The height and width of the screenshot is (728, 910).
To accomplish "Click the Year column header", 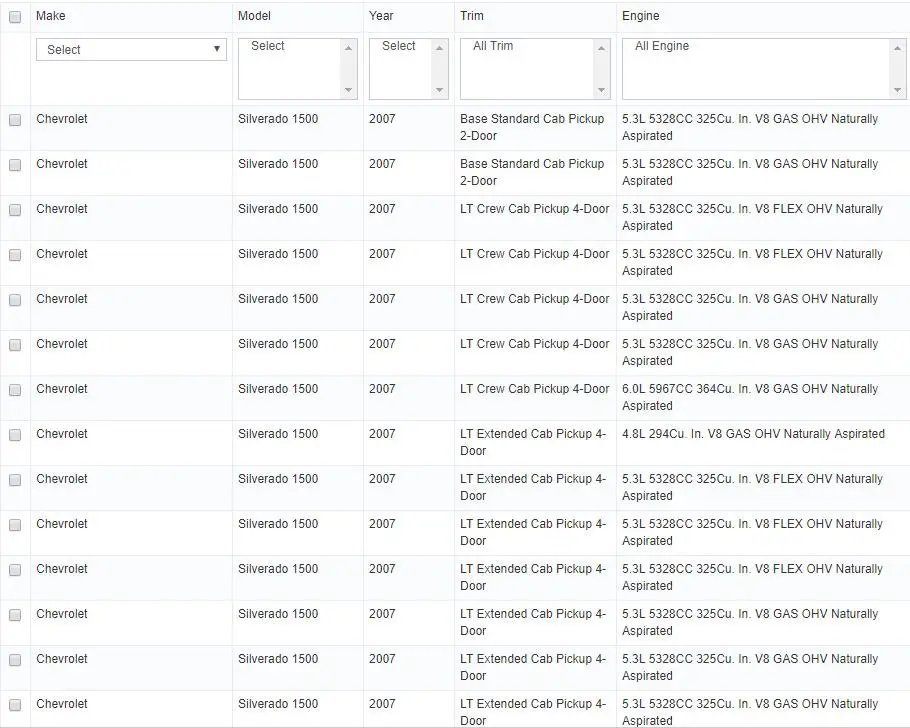I will (x=381, y=16).
